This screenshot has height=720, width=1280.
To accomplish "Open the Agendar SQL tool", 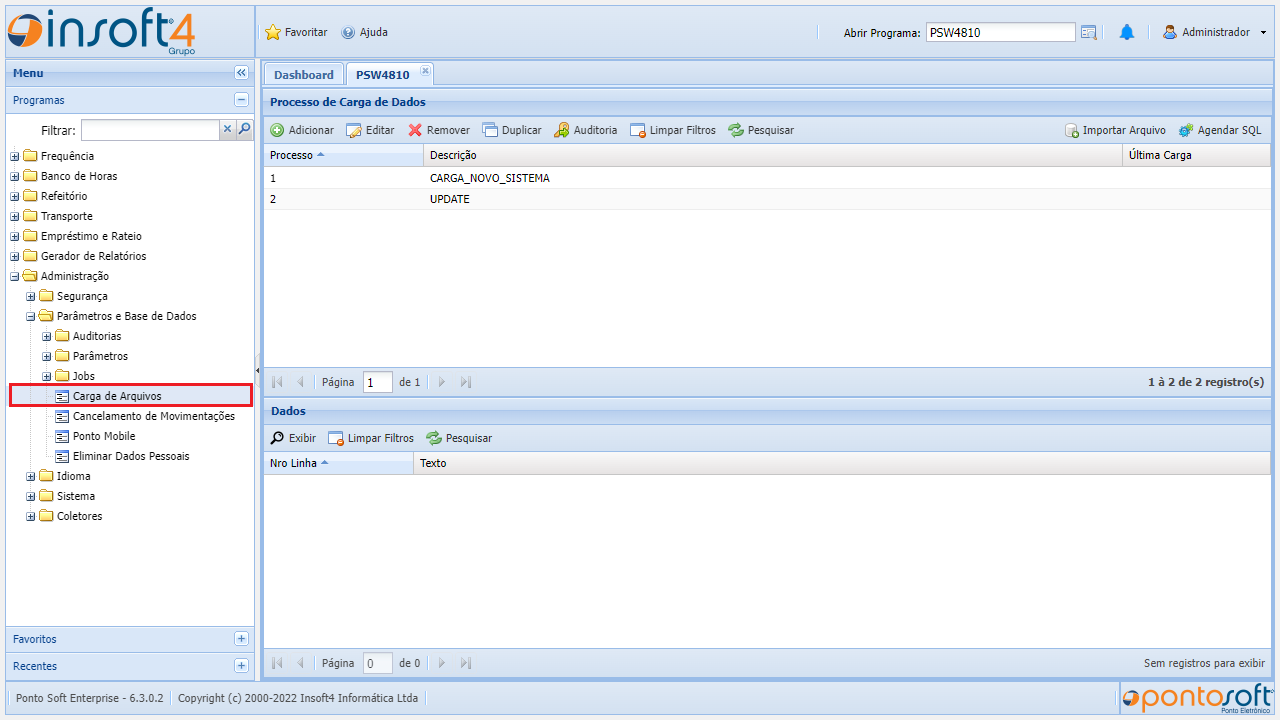I will click(1186, 130).
